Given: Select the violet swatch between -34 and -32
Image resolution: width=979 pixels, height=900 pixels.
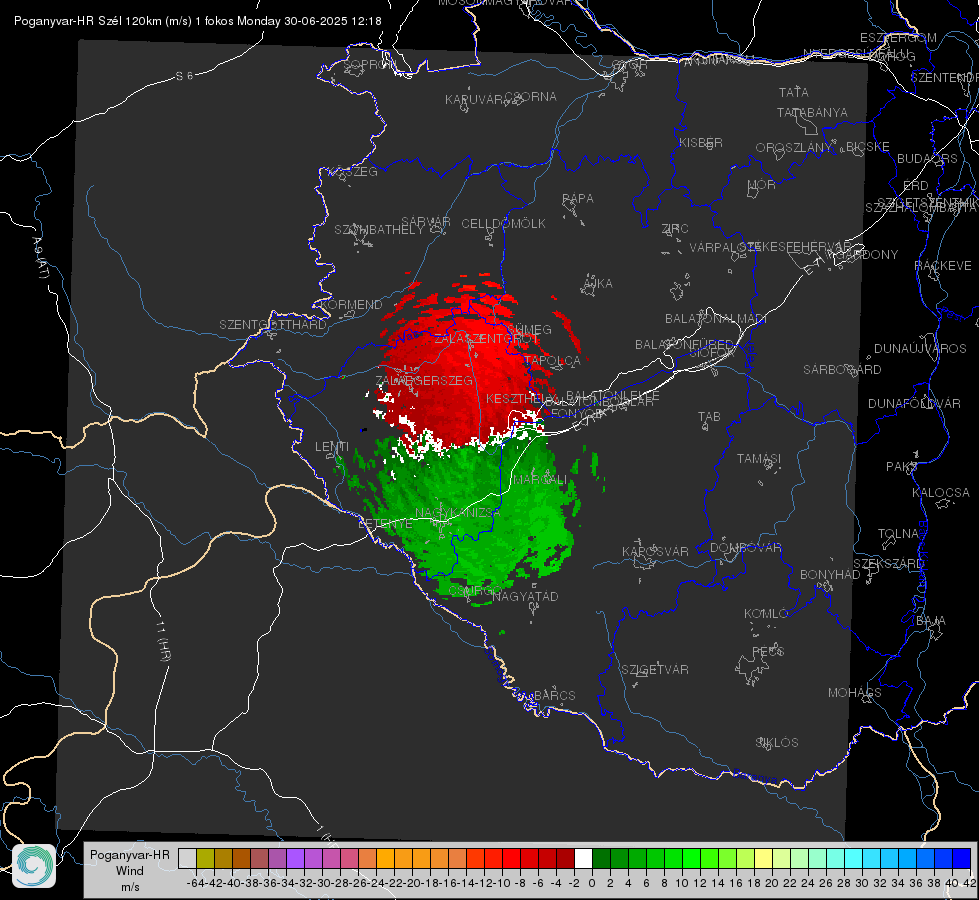Looking at the screenshot, I should pos(295,858).
